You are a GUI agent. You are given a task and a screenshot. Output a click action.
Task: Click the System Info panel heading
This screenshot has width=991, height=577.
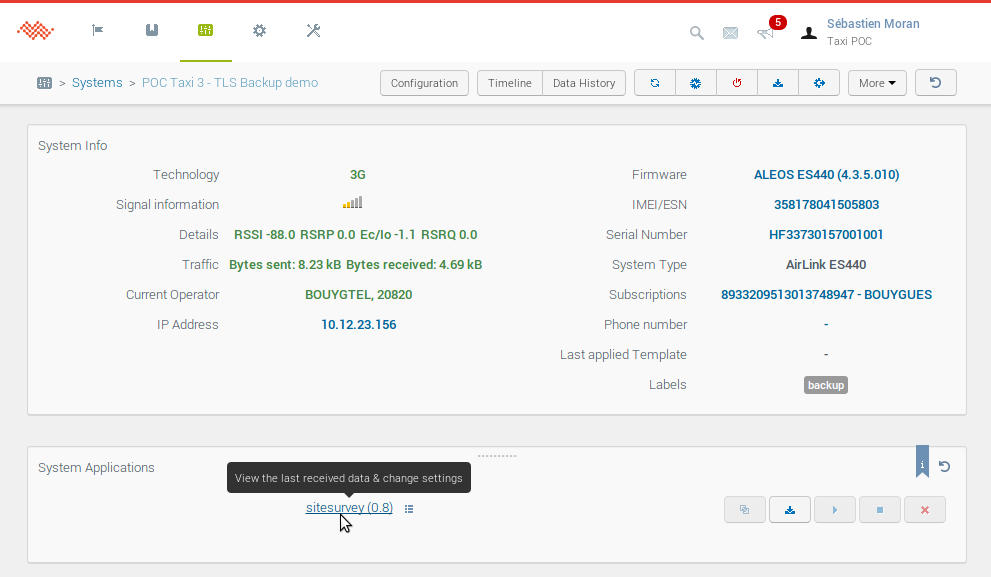(x=73, y=145)
